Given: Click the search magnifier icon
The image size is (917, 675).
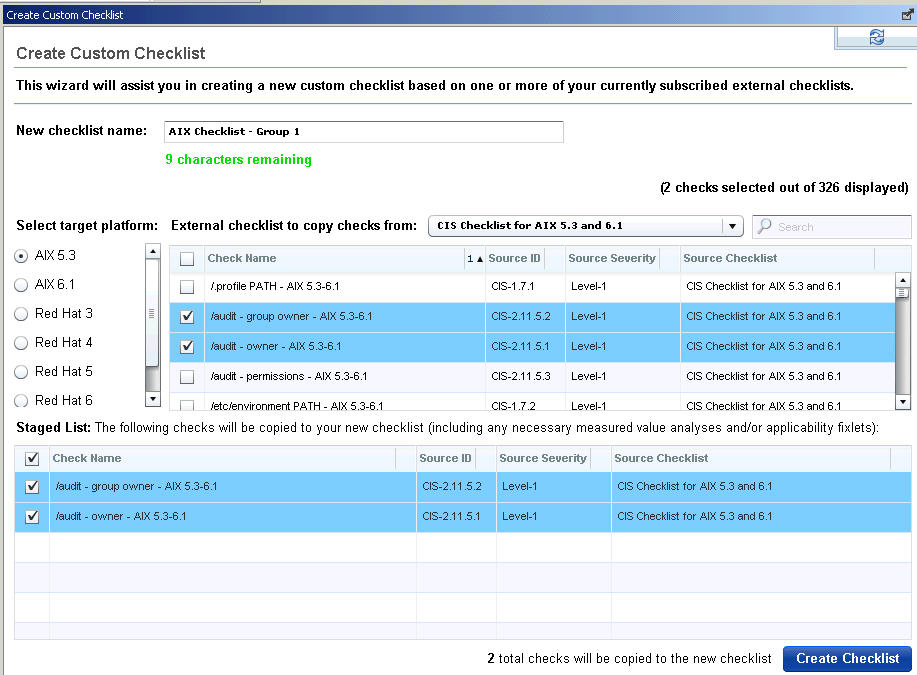Looking at the screenshot, I should (x=764, y=226).
